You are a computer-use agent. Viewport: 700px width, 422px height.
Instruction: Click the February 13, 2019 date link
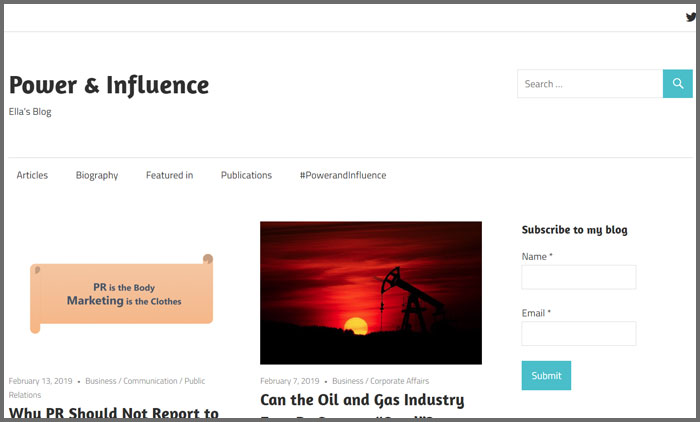pyautogui.click(x=40, y=381)
